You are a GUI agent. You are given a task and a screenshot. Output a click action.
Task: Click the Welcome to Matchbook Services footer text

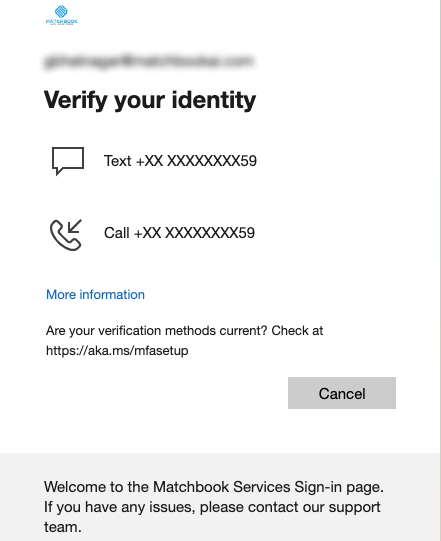pos(214,487)
